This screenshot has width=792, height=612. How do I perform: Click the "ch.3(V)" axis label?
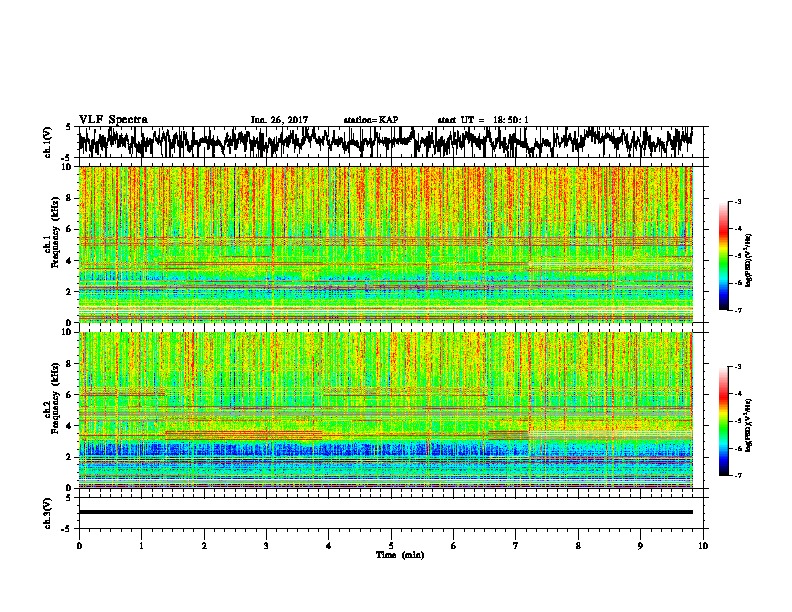click(x=48, y=513)
